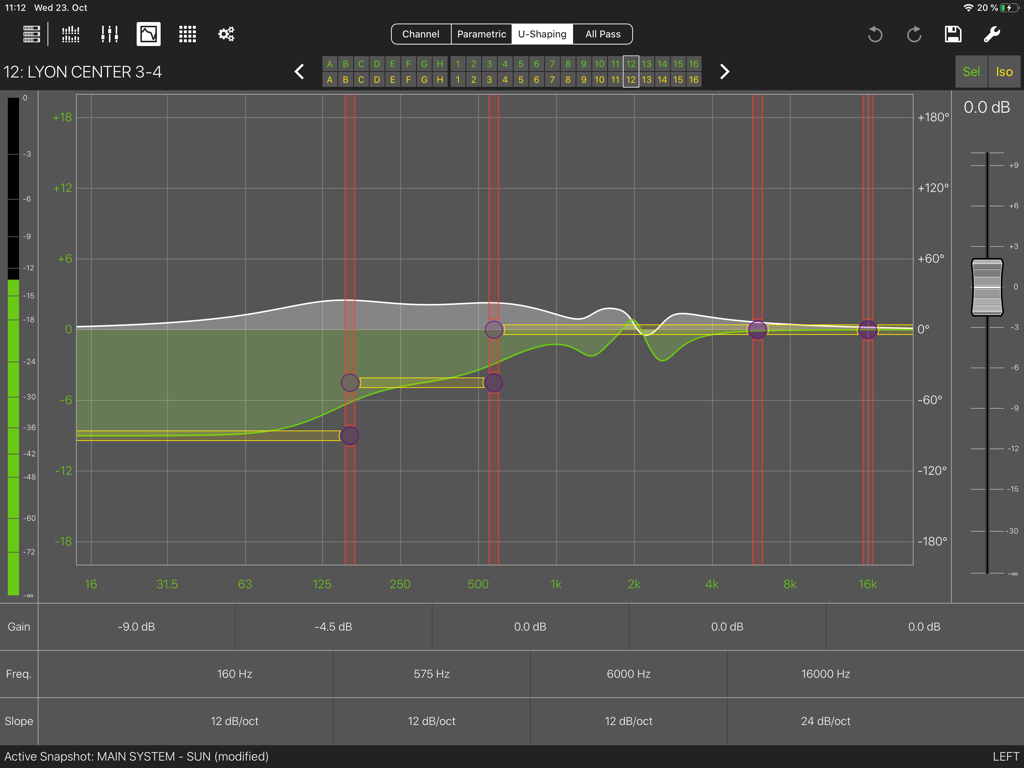The image size is (1024, 768).
Task: Switch to the Parametric tab
Action: point(481,33)
